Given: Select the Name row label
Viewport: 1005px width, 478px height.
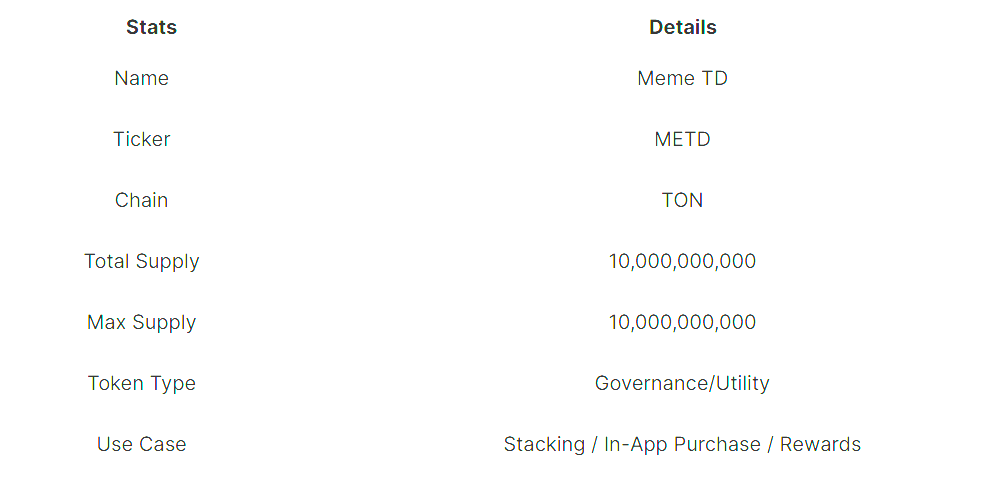Looking at the screenshot, I should tap(142, 78).
